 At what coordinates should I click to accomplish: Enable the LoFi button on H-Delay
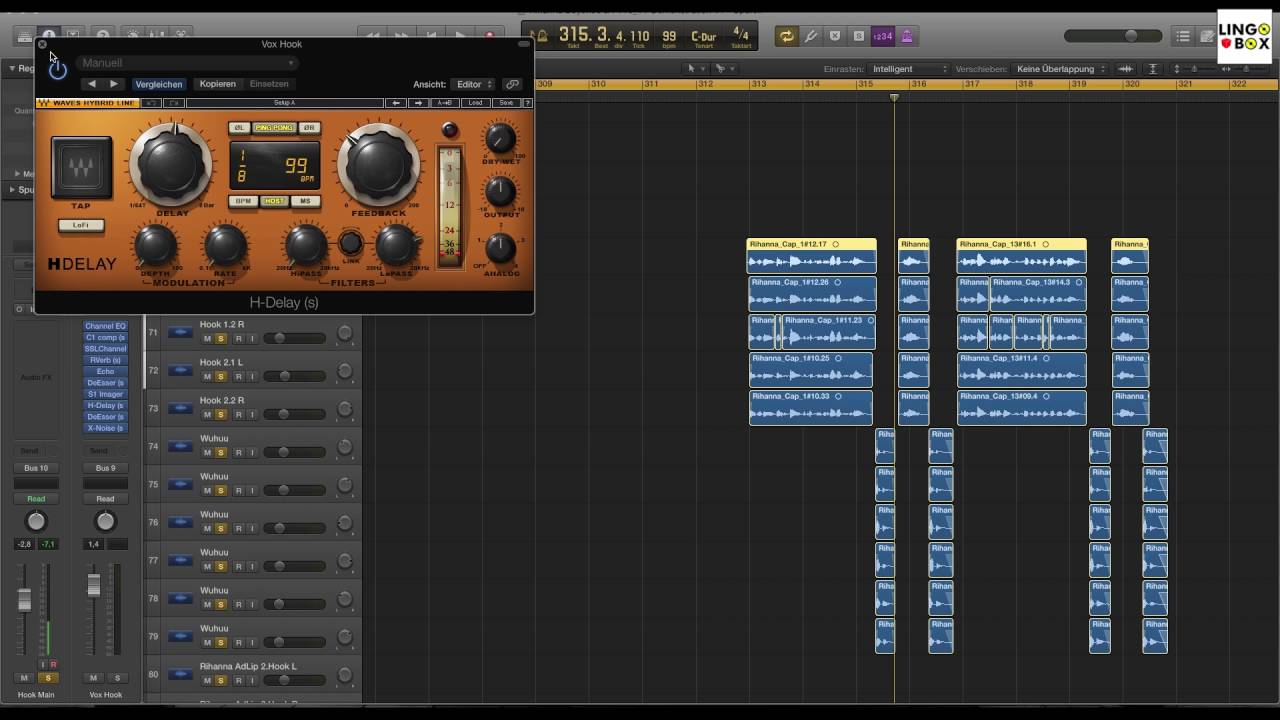pyautogui.click(x=81, y=225)
